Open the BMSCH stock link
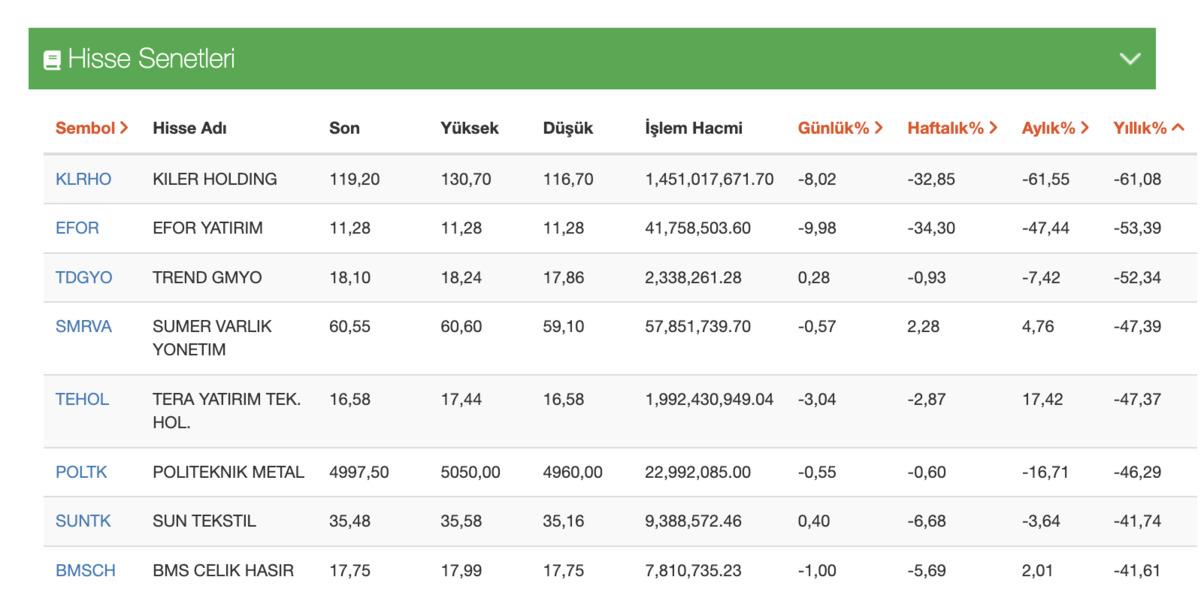The width and height of the screenshot is (1200, 592). (85, 571)
